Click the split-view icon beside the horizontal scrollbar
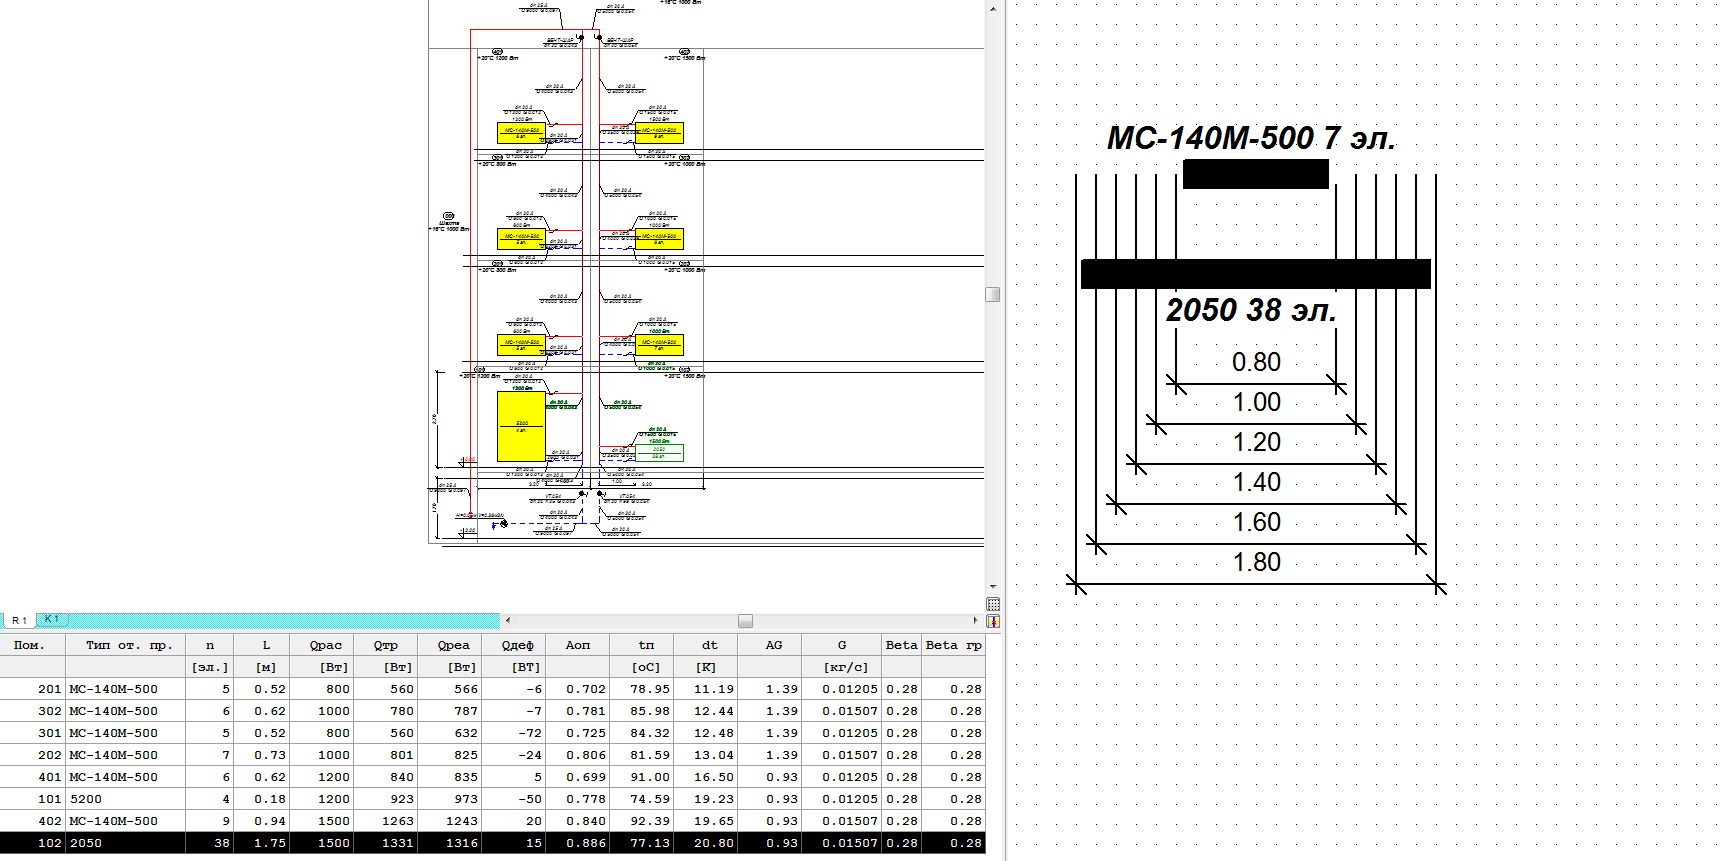Image resolution: width=1736 pixels, height=861 pixels. pyautogui.click(x=993, y=621)
